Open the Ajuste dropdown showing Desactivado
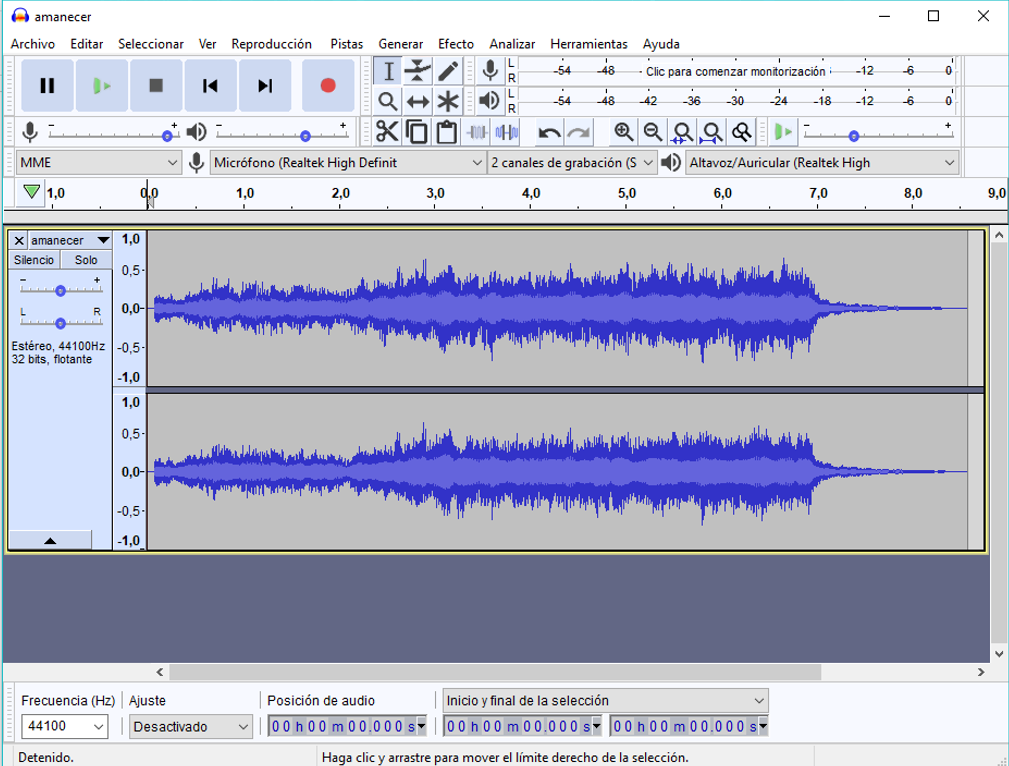This screenshot has height=766, width=1009. (x=190, y=726)
